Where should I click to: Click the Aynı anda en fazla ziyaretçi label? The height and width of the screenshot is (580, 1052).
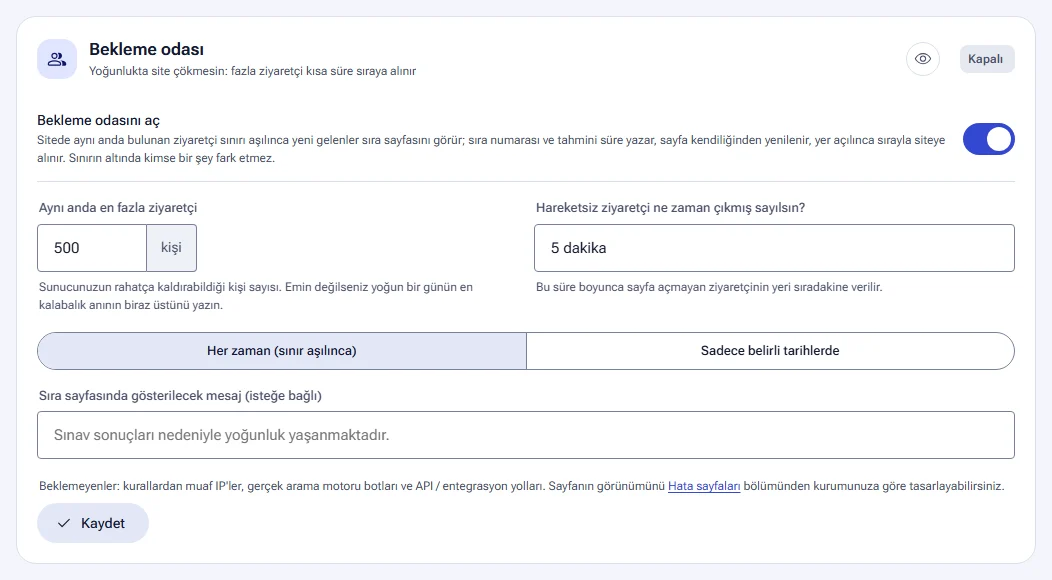point(118,207)
